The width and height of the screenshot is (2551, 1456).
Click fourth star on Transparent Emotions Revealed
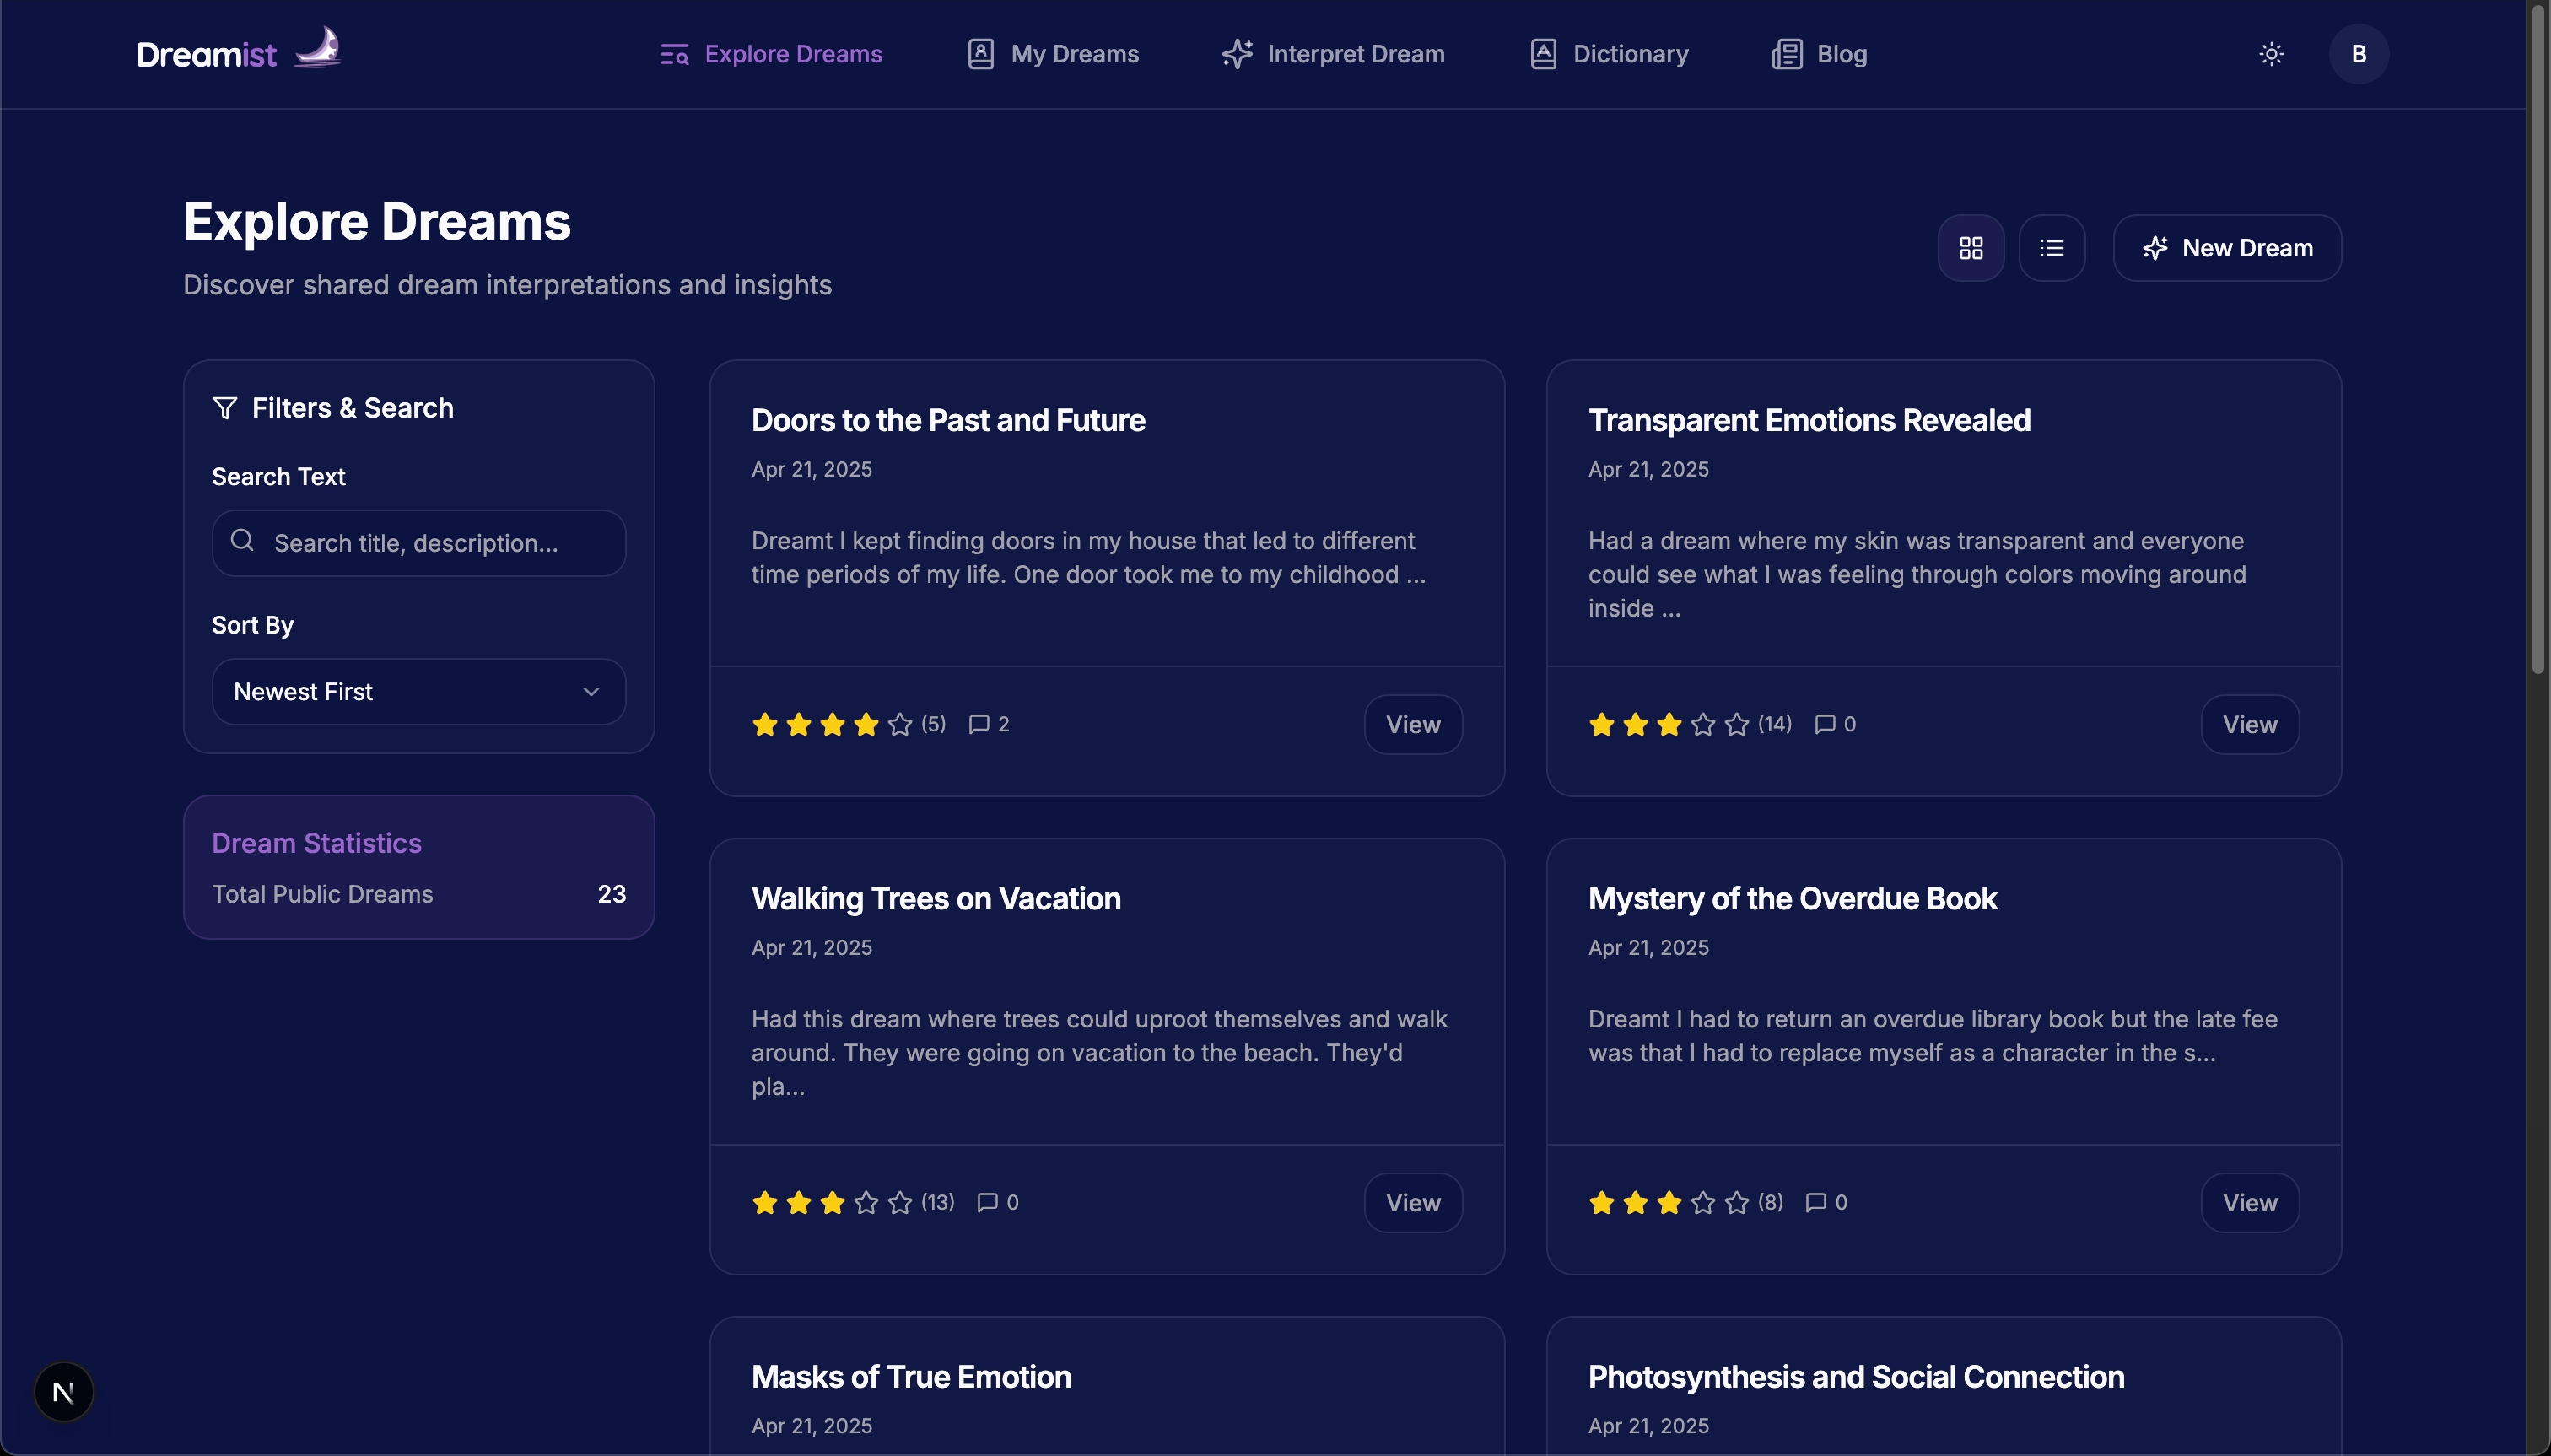point(1702,724)
